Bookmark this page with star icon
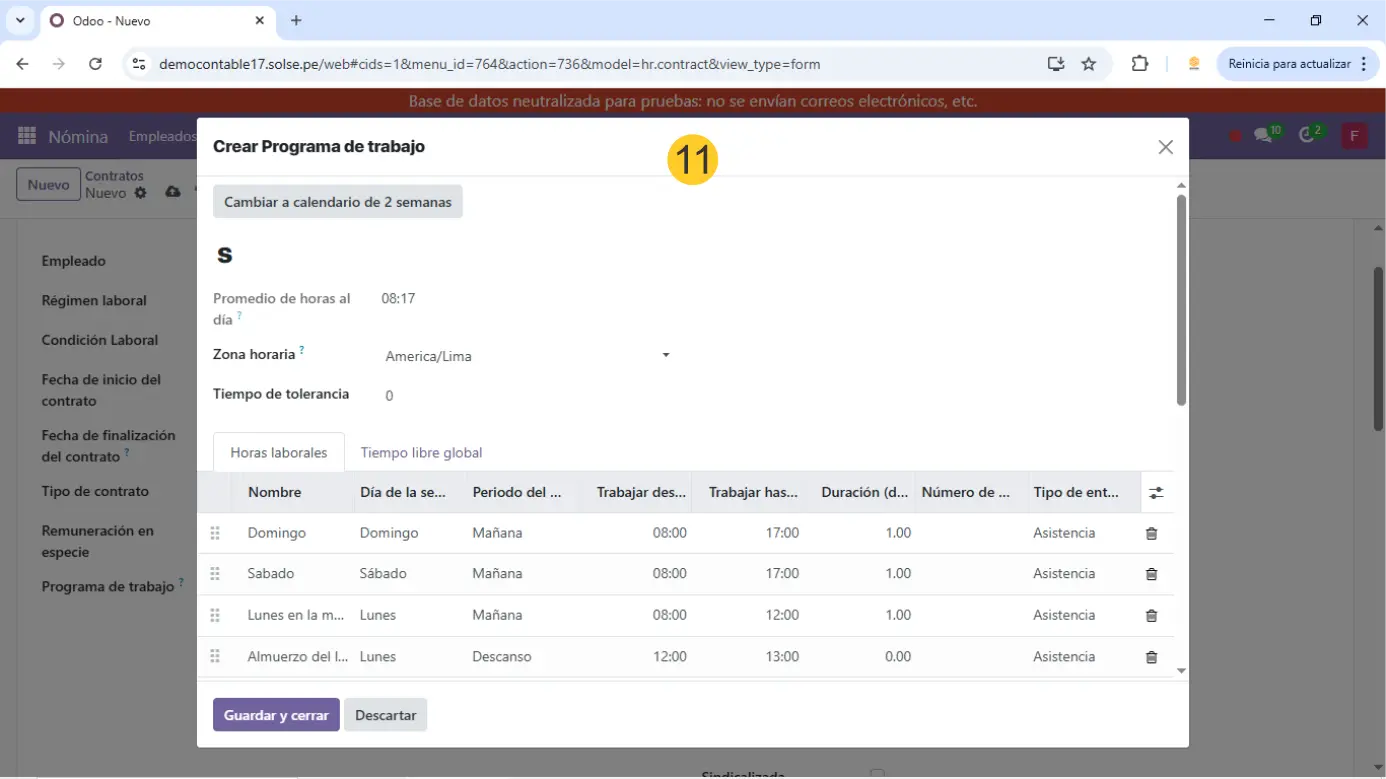 (1089, 64)
